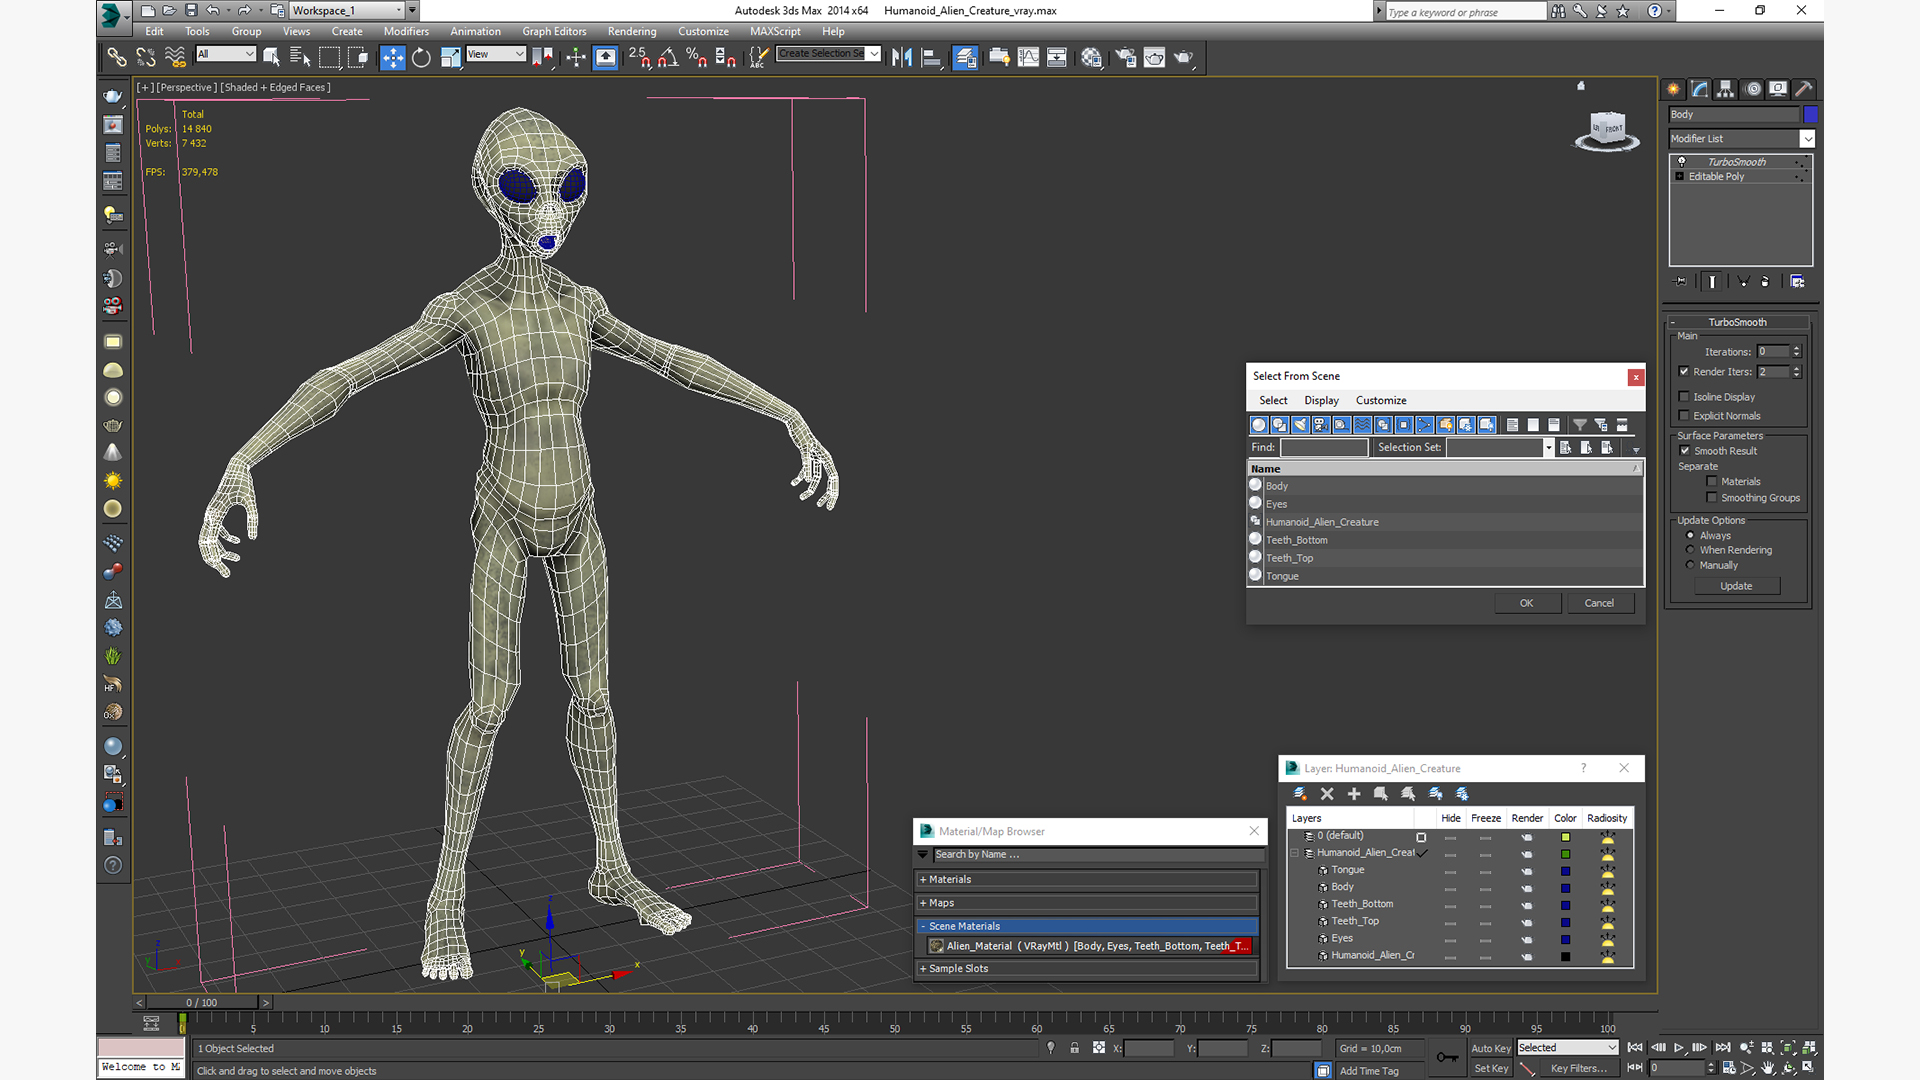Open the Rendering menu
Viewport: 1920px width, 1080px height.
(x=632, y=31)
